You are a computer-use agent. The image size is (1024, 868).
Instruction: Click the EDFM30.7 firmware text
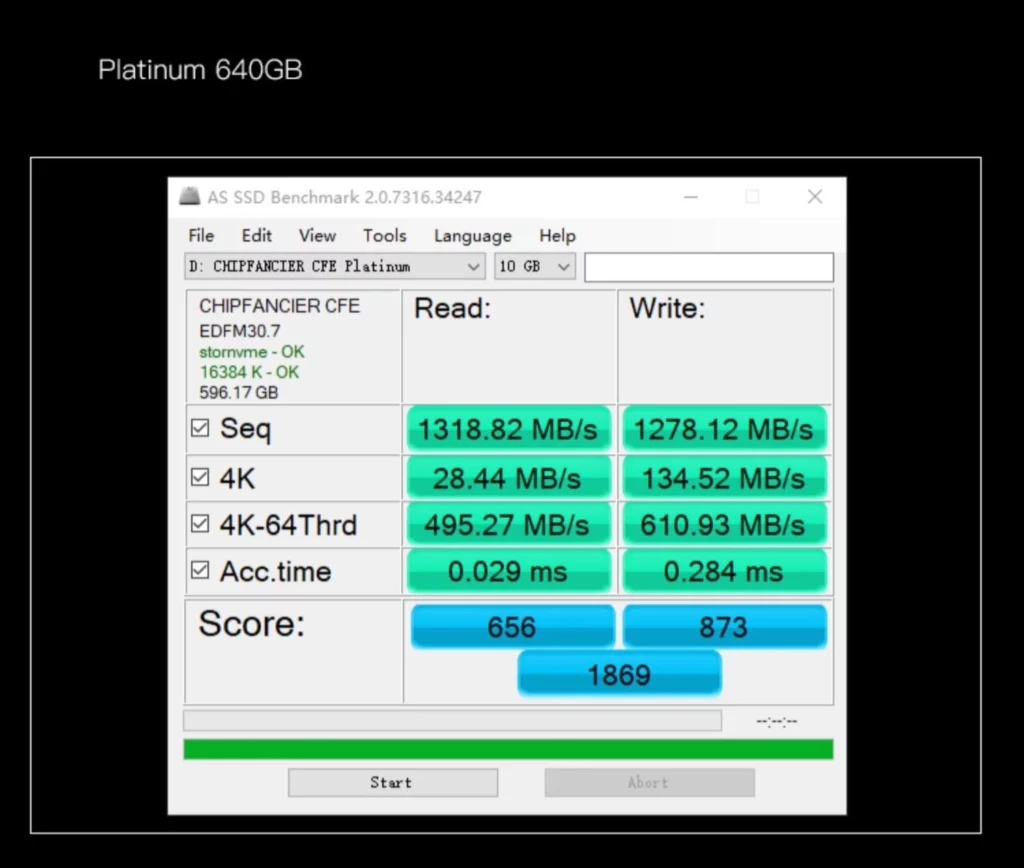240,331
